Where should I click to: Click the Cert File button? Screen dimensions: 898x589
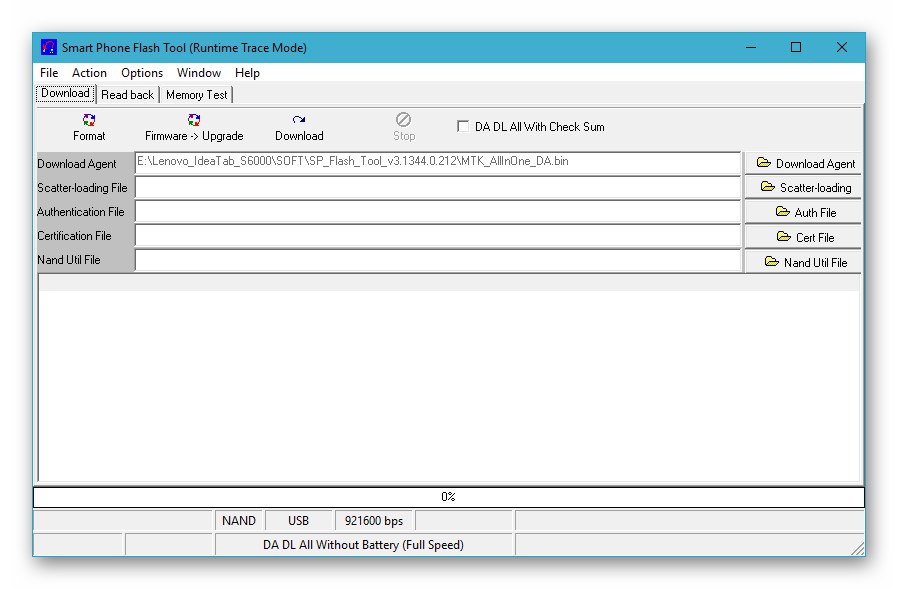803,237
